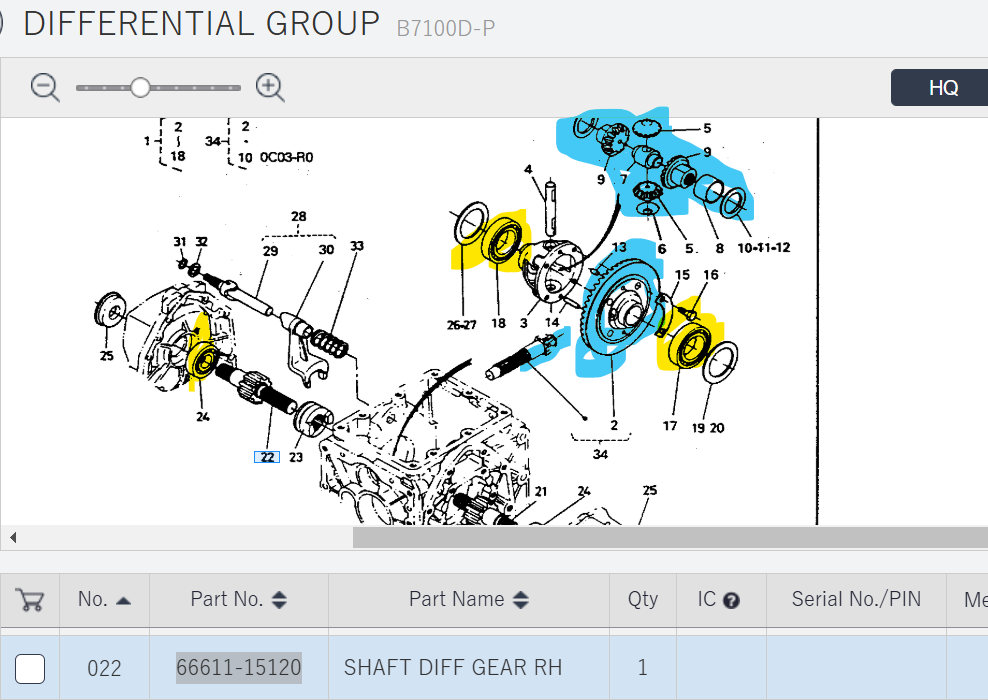Viewport: 988px width, 700px height.
Task: Select highlighted callout 22 in diagram
Action: 266,457
